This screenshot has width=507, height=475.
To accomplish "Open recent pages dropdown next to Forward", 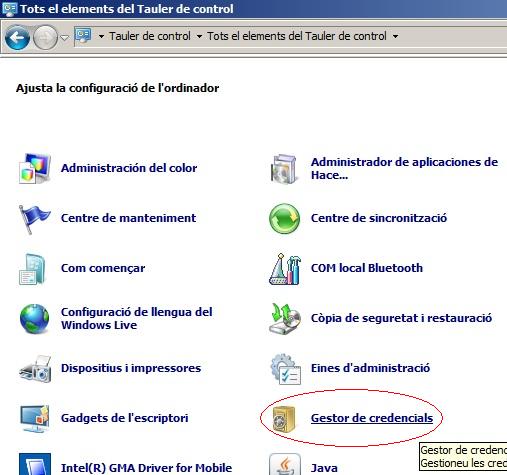I will 65,38.
